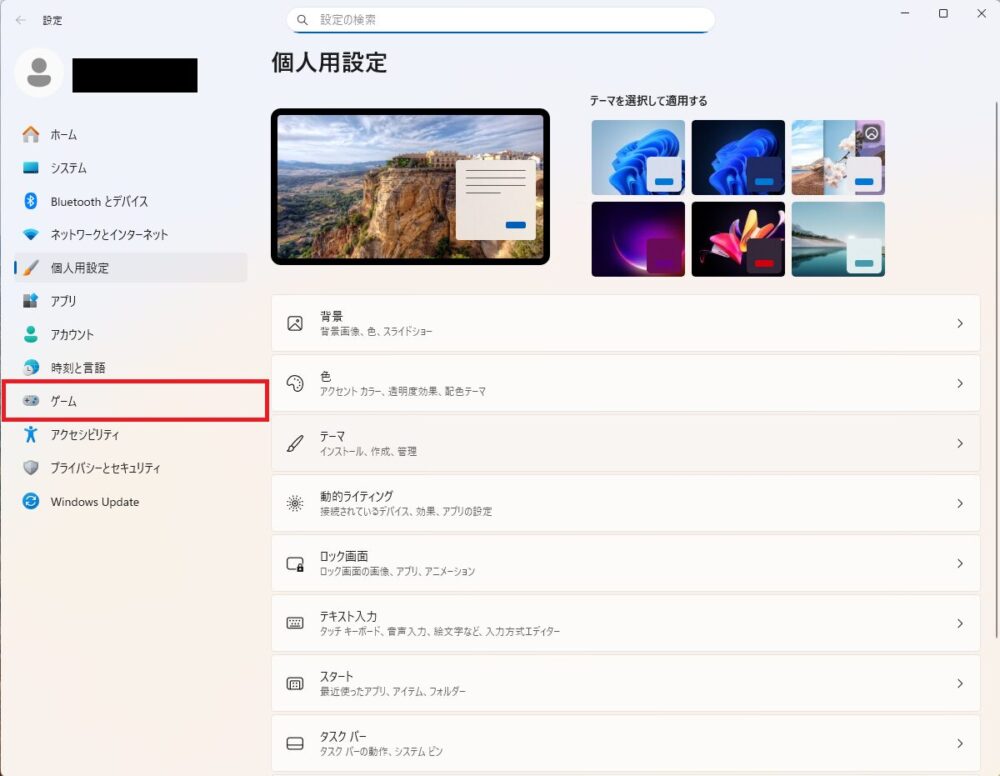Expand the 背景 settings row
This screenshot has width=1000, height=776.
pos(625,322)
